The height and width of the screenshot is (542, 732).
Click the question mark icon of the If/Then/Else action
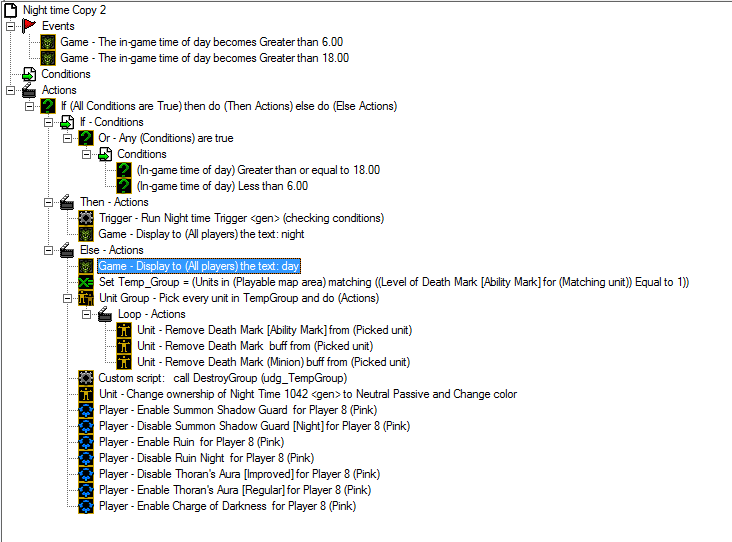click(48, 106)
